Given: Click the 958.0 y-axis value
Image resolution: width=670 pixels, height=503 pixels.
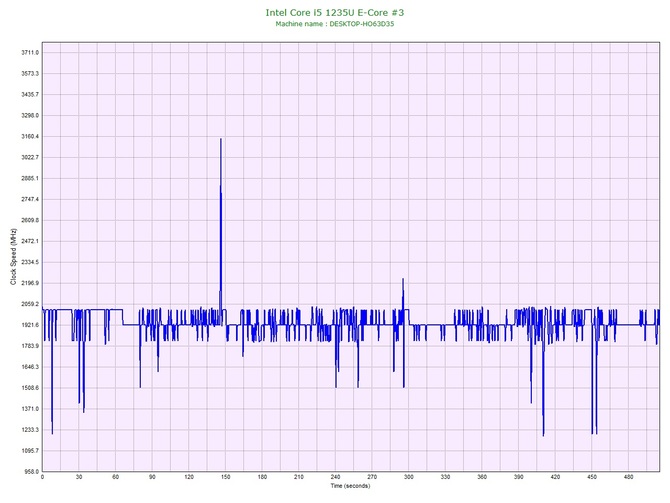Looking at the screenshot, I should tap(32, 471).
